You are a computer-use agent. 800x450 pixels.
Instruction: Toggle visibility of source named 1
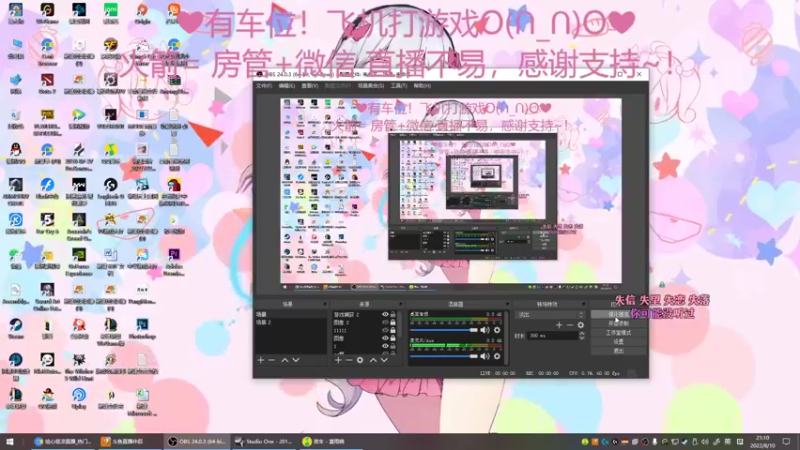385,346
